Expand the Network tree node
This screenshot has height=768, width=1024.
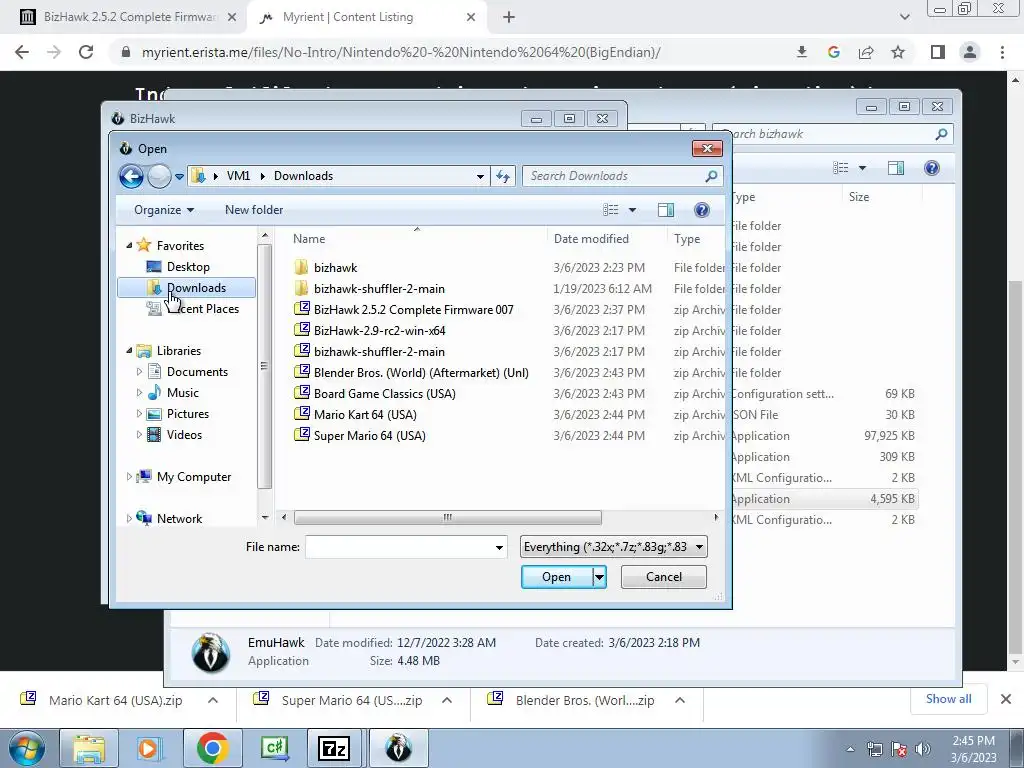(129, 519)
